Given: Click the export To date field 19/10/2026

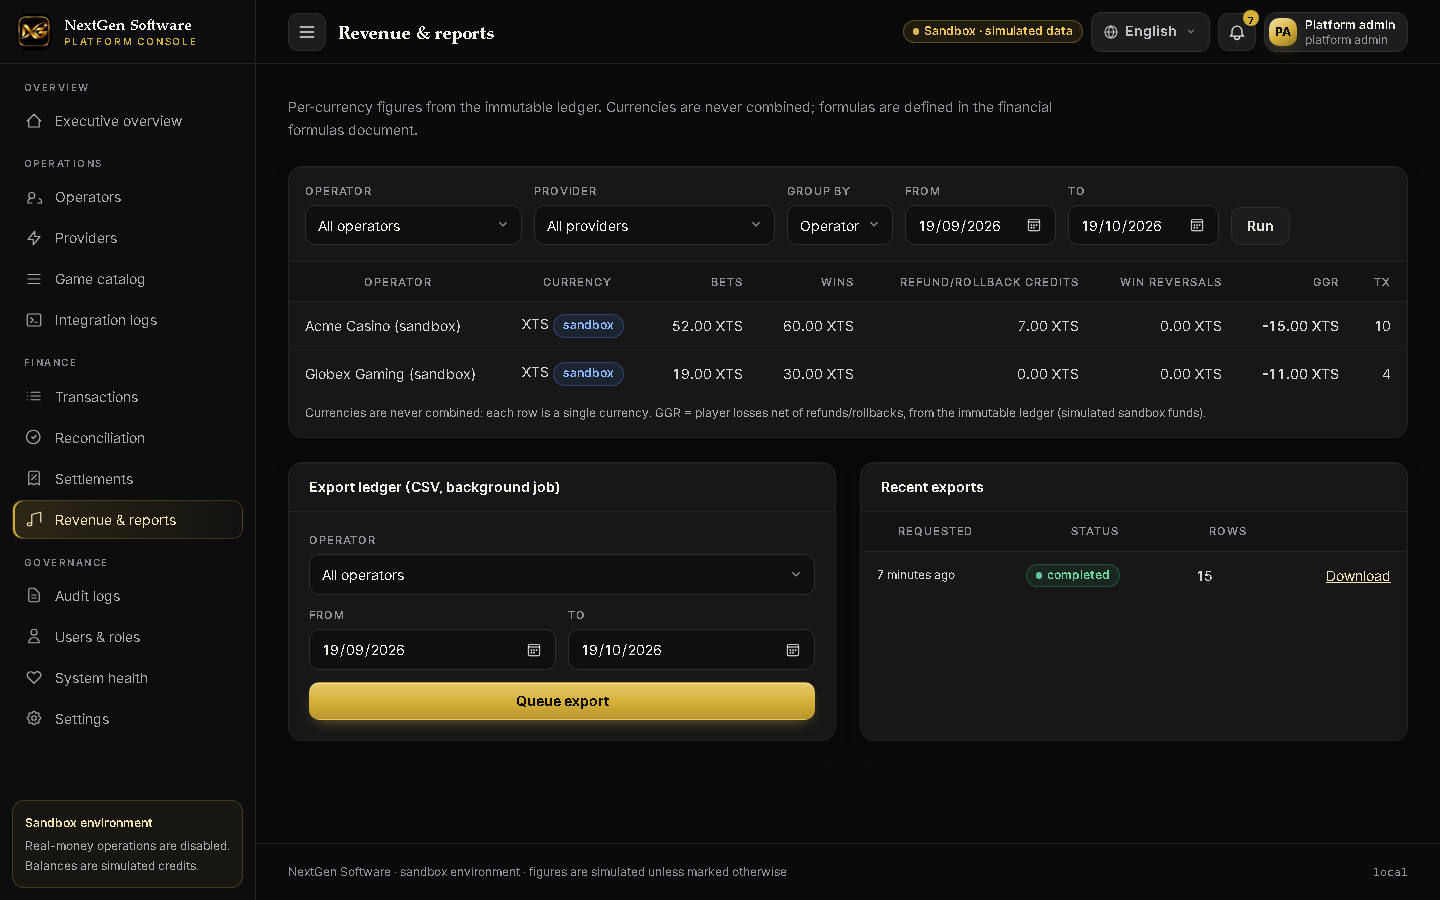Looking at the screenshot, I should click(x=691, y=650).
